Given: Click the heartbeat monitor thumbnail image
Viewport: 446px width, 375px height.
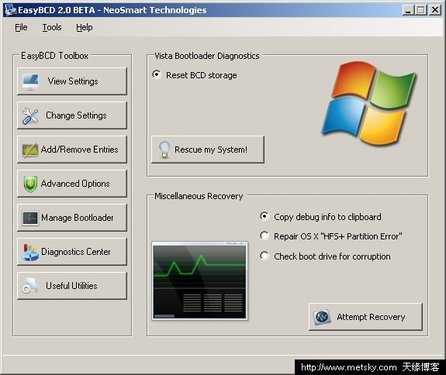Looking at the screenshot, I should [200, 281].
